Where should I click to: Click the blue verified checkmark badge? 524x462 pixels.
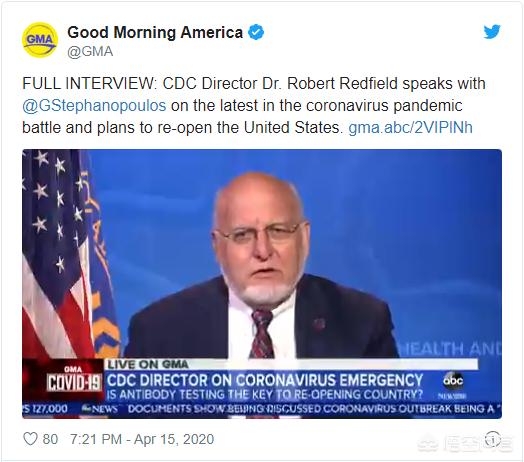click(x=256, y=32)
